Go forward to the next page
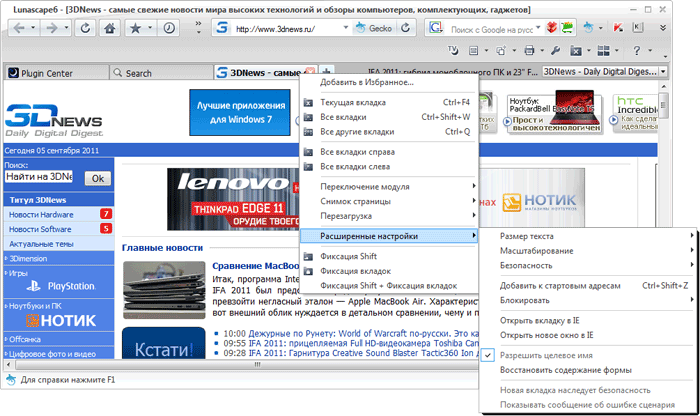The image size is (700, 416). pyautogui.click(x=51, y=29)
